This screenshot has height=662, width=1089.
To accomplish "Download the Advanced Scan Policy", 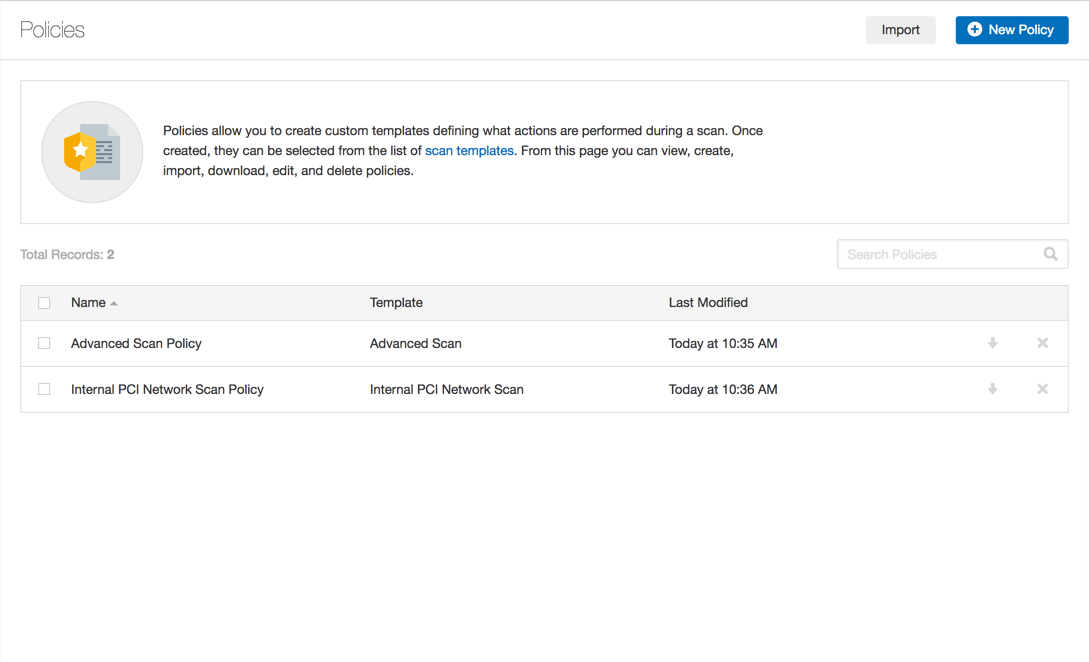I will point(992,343).
